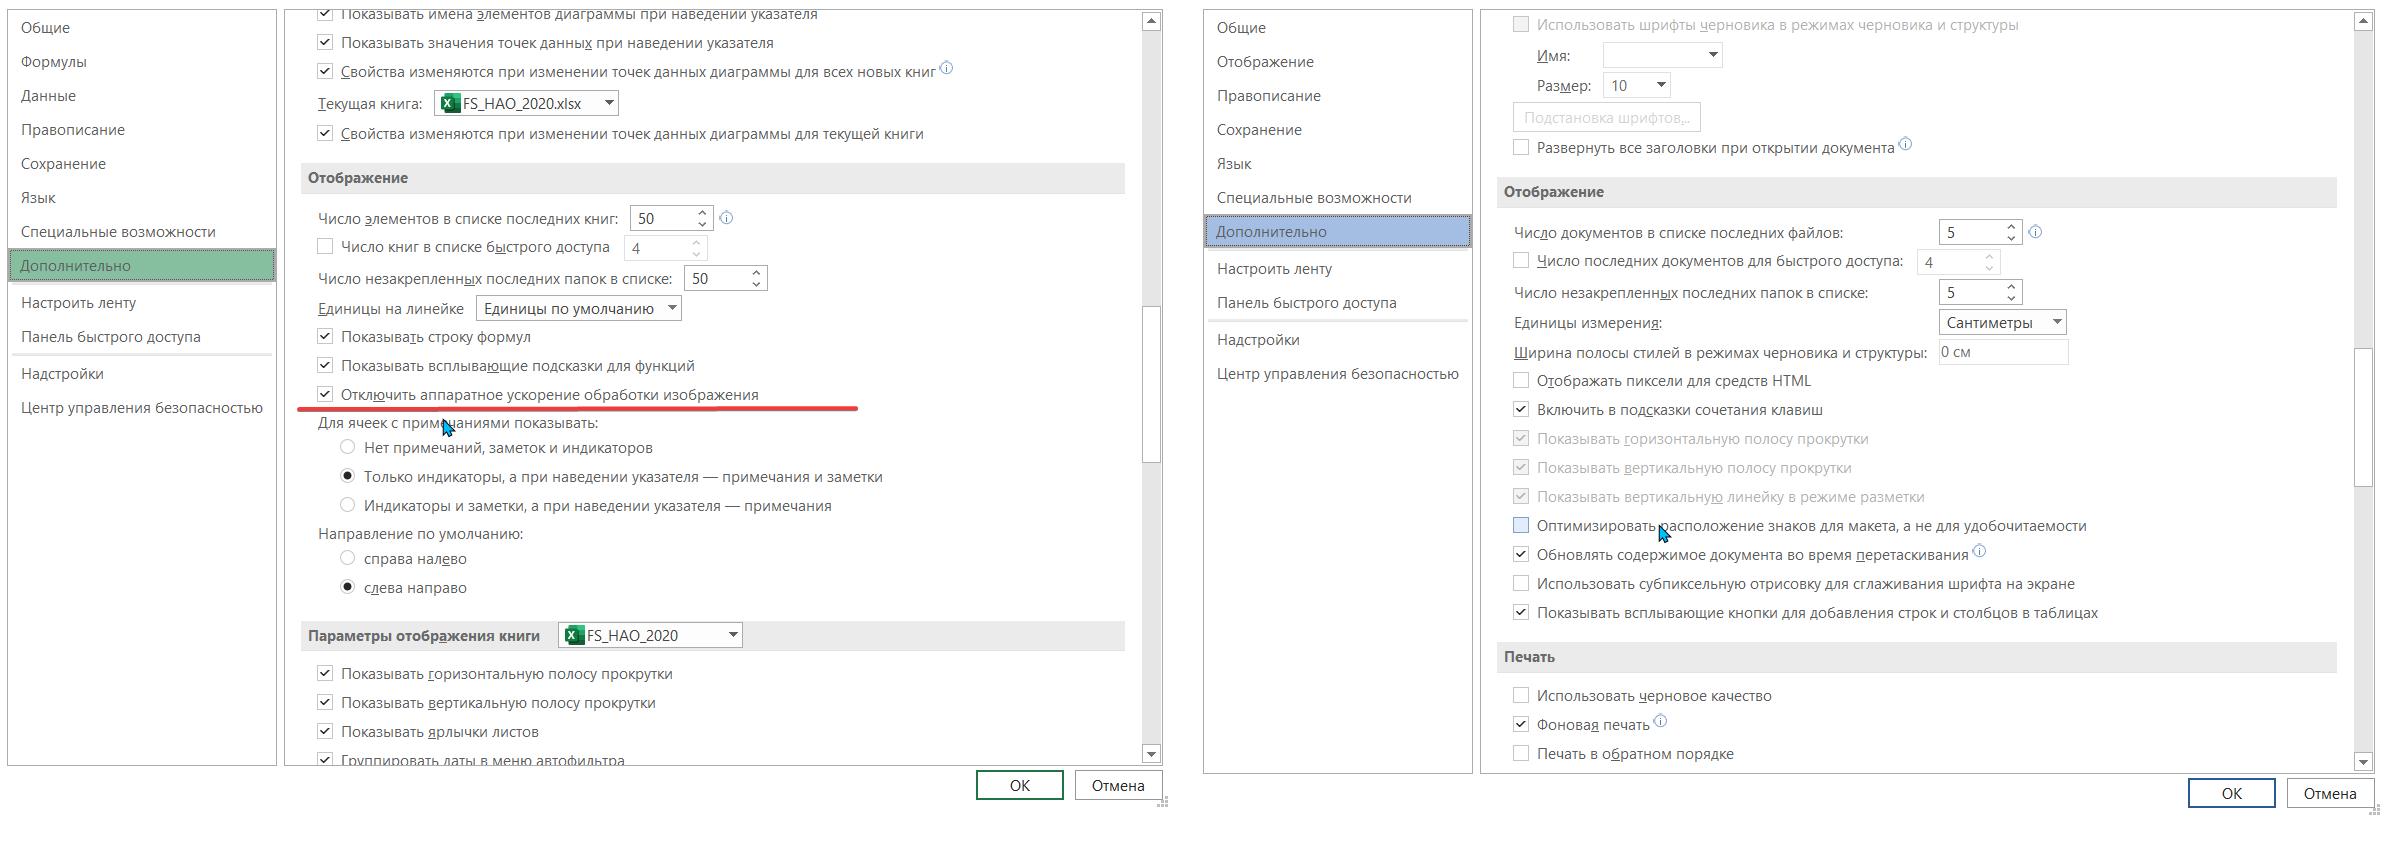Open font 'Размер' dropdown showing 10
2402x842 pixels.
point(1637,85)
